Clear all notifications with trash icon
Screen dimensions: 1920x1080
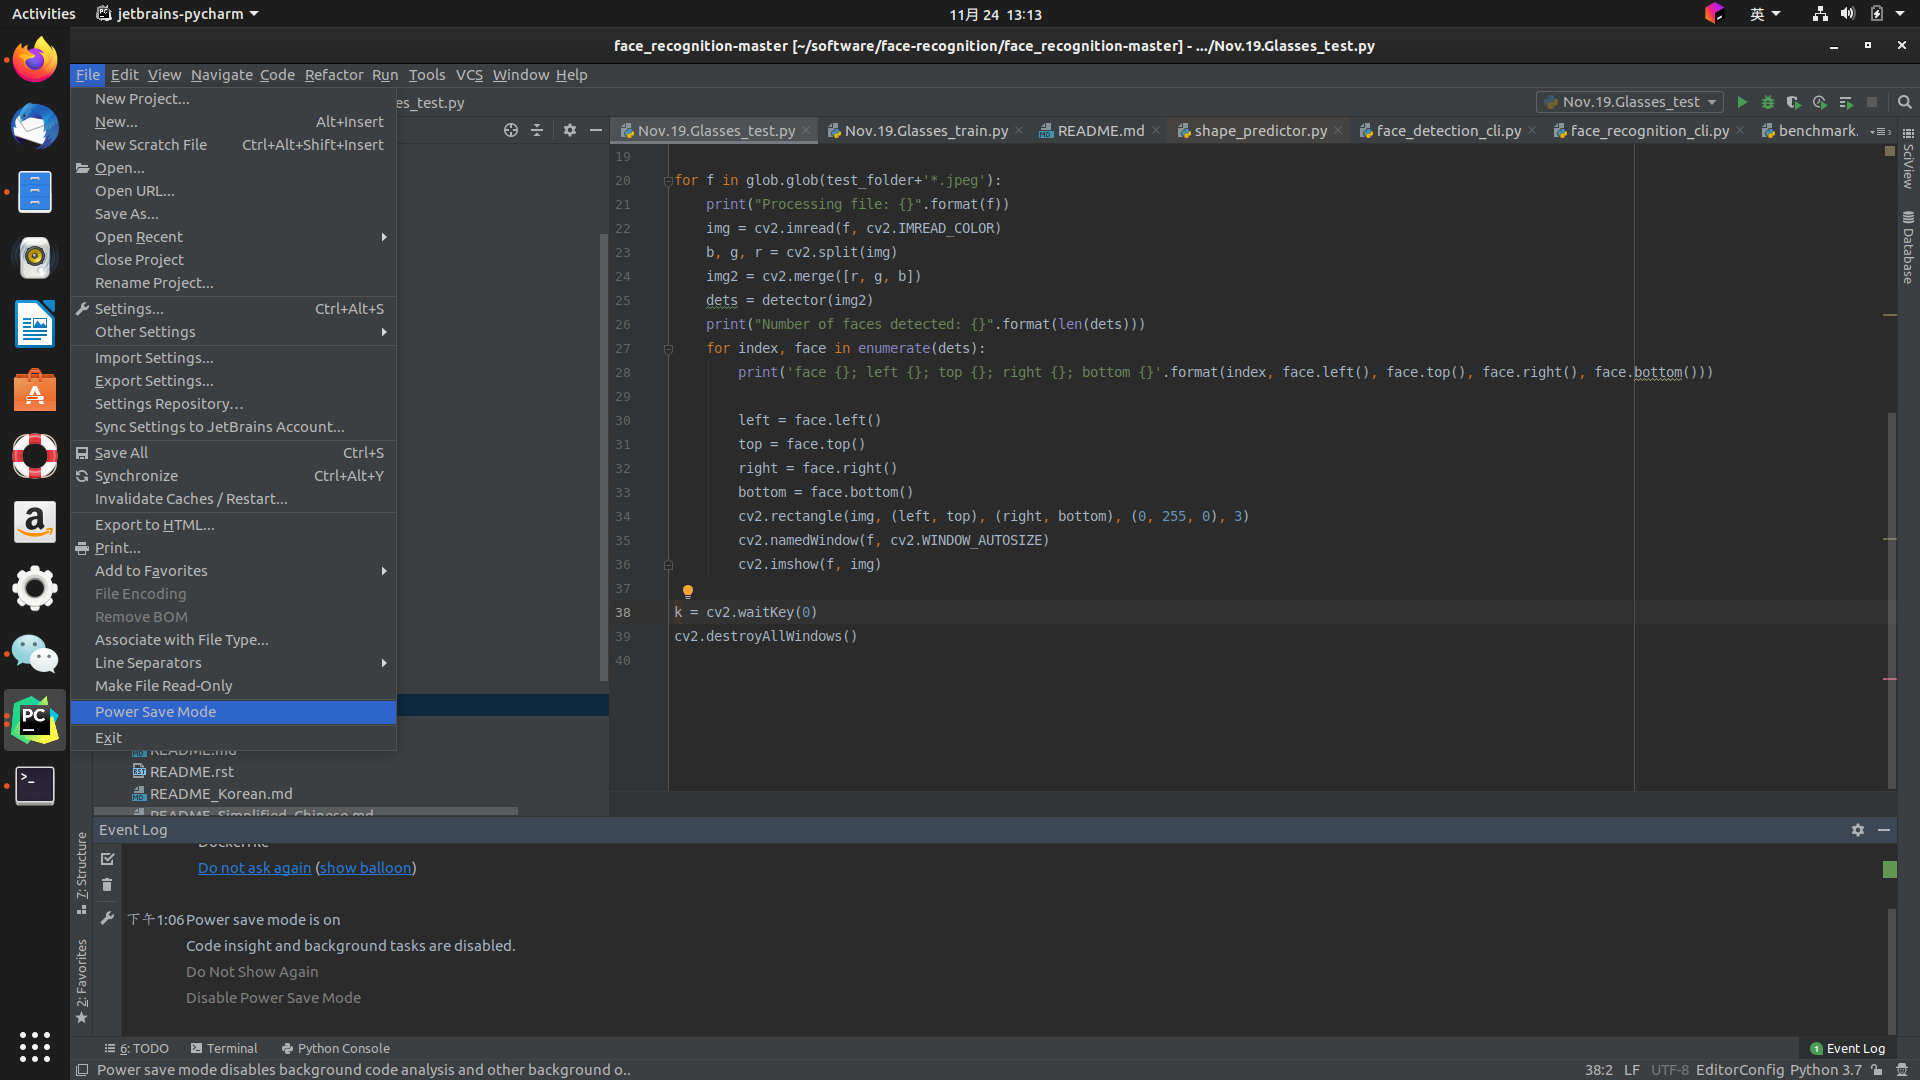pyautogui.click(x=107, y=885)
